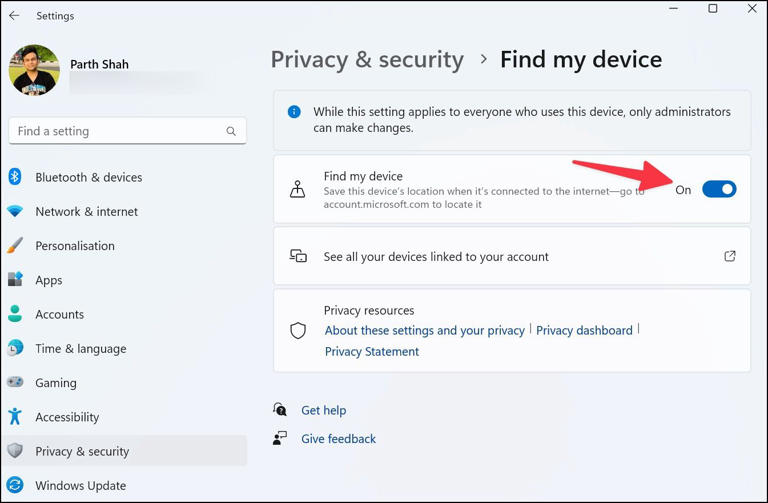Turn off Find my device toggle
This screenshot has height=503, width=768.
pyautogui.click(x=718, y=189)
